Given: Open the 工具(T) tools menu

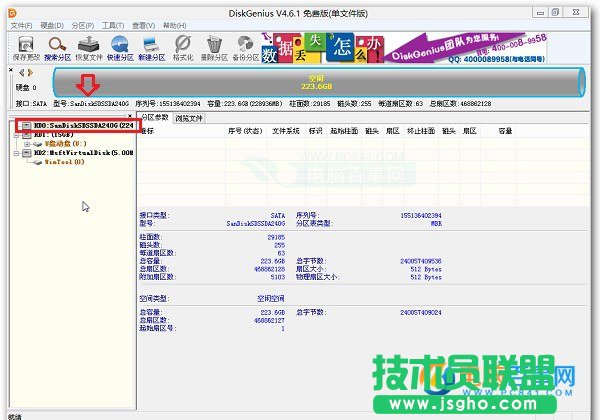Looking at the screenshot, I should pos(113,23).
